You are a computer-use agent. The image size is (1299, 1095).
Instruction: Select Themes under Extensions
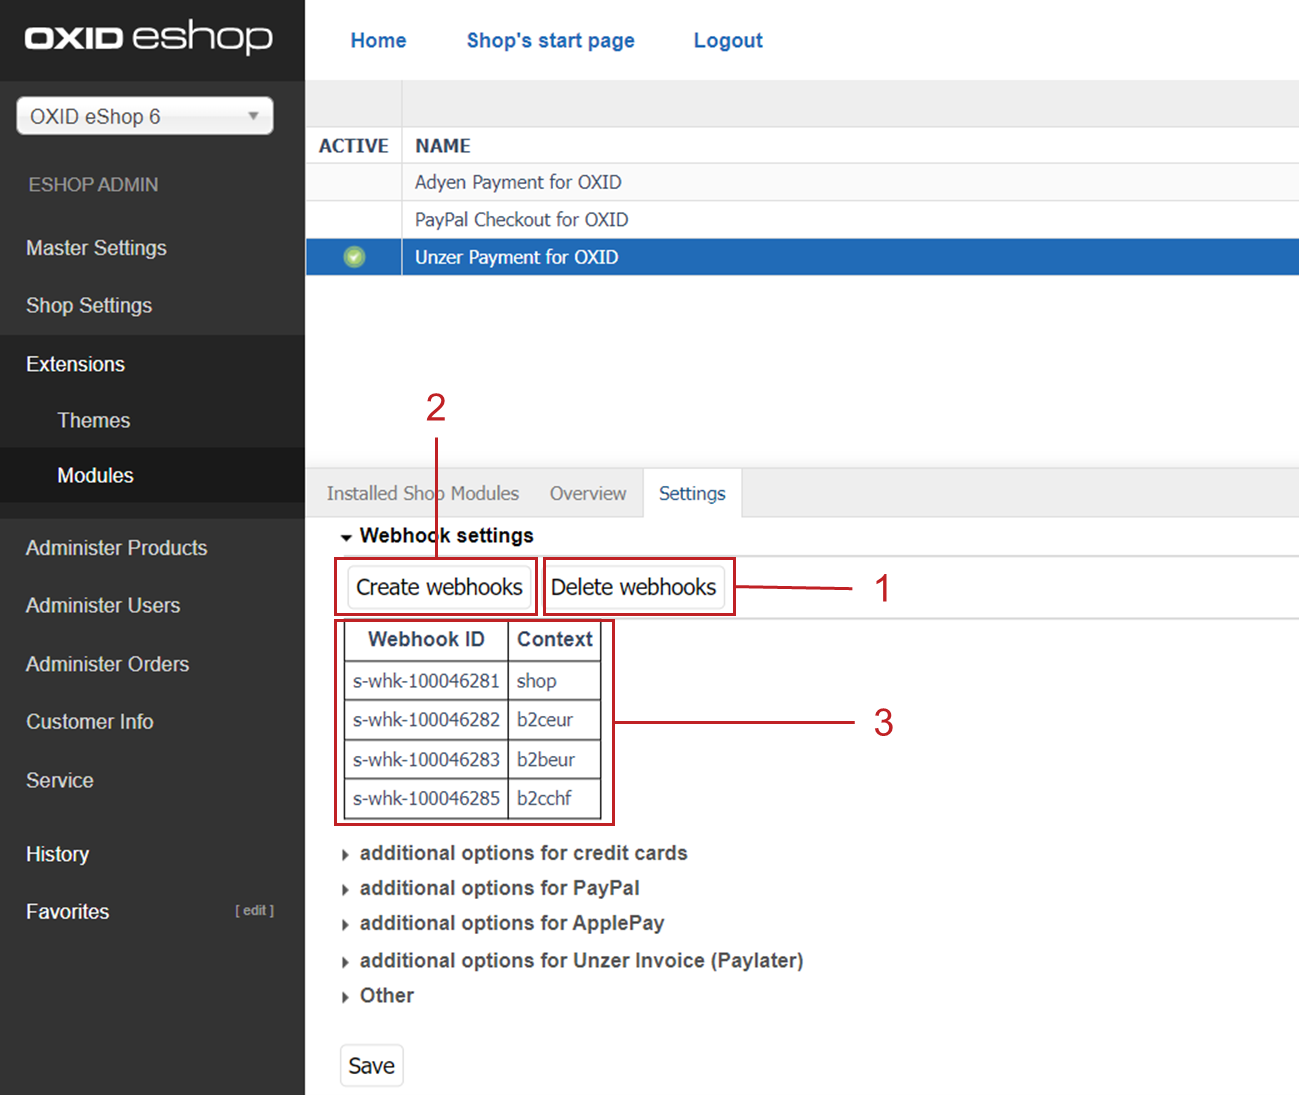(94, 420)
